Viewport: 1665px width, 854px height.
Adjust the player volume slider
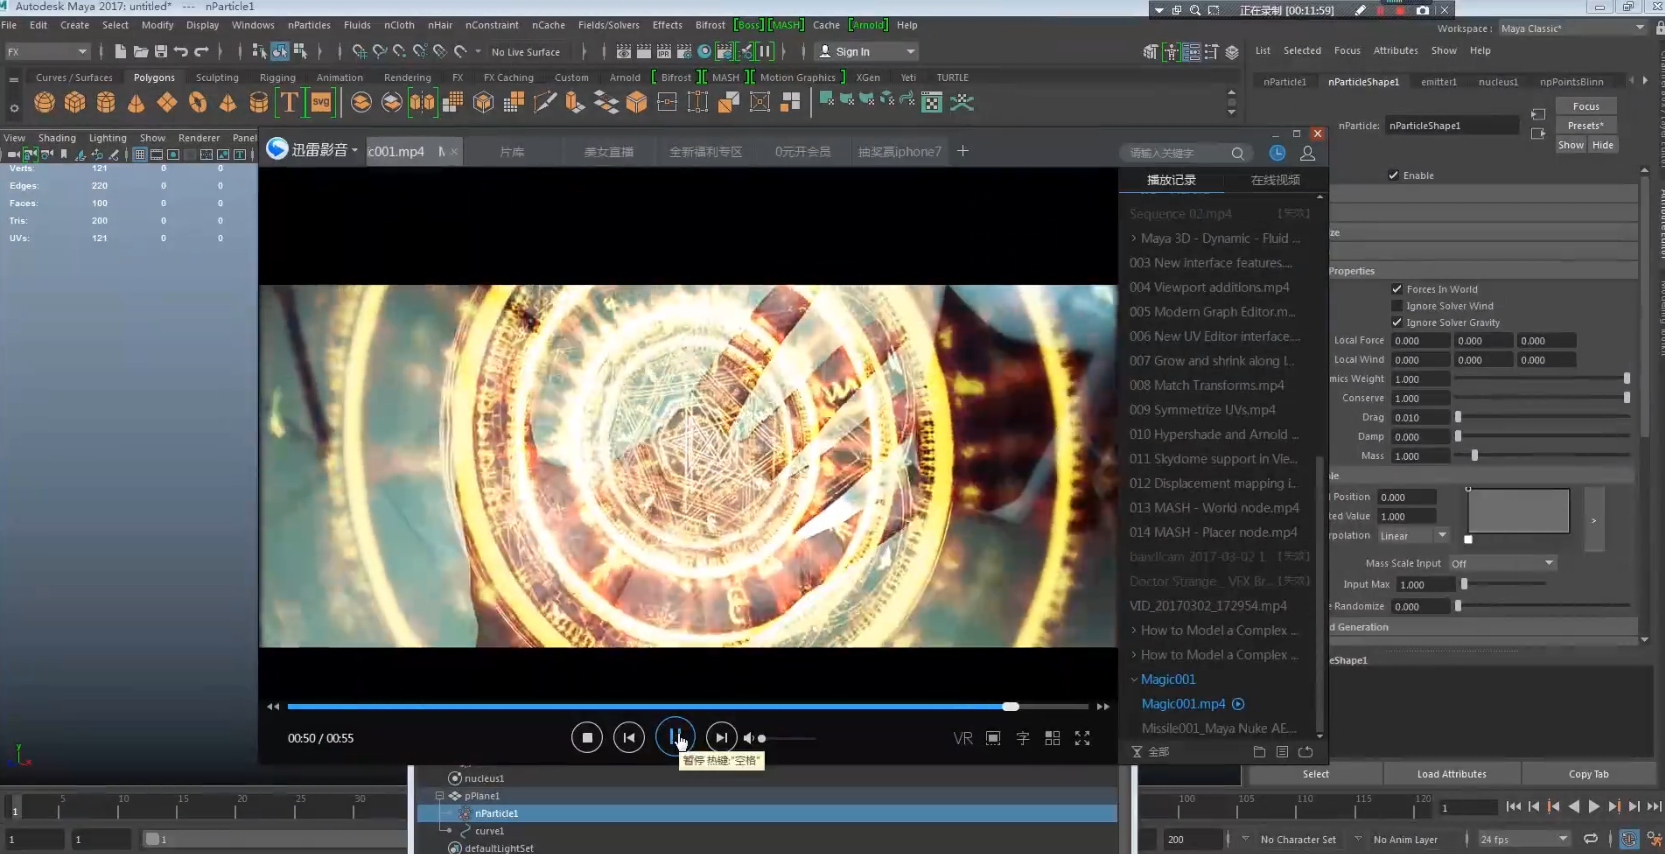(x=788, y=738)
